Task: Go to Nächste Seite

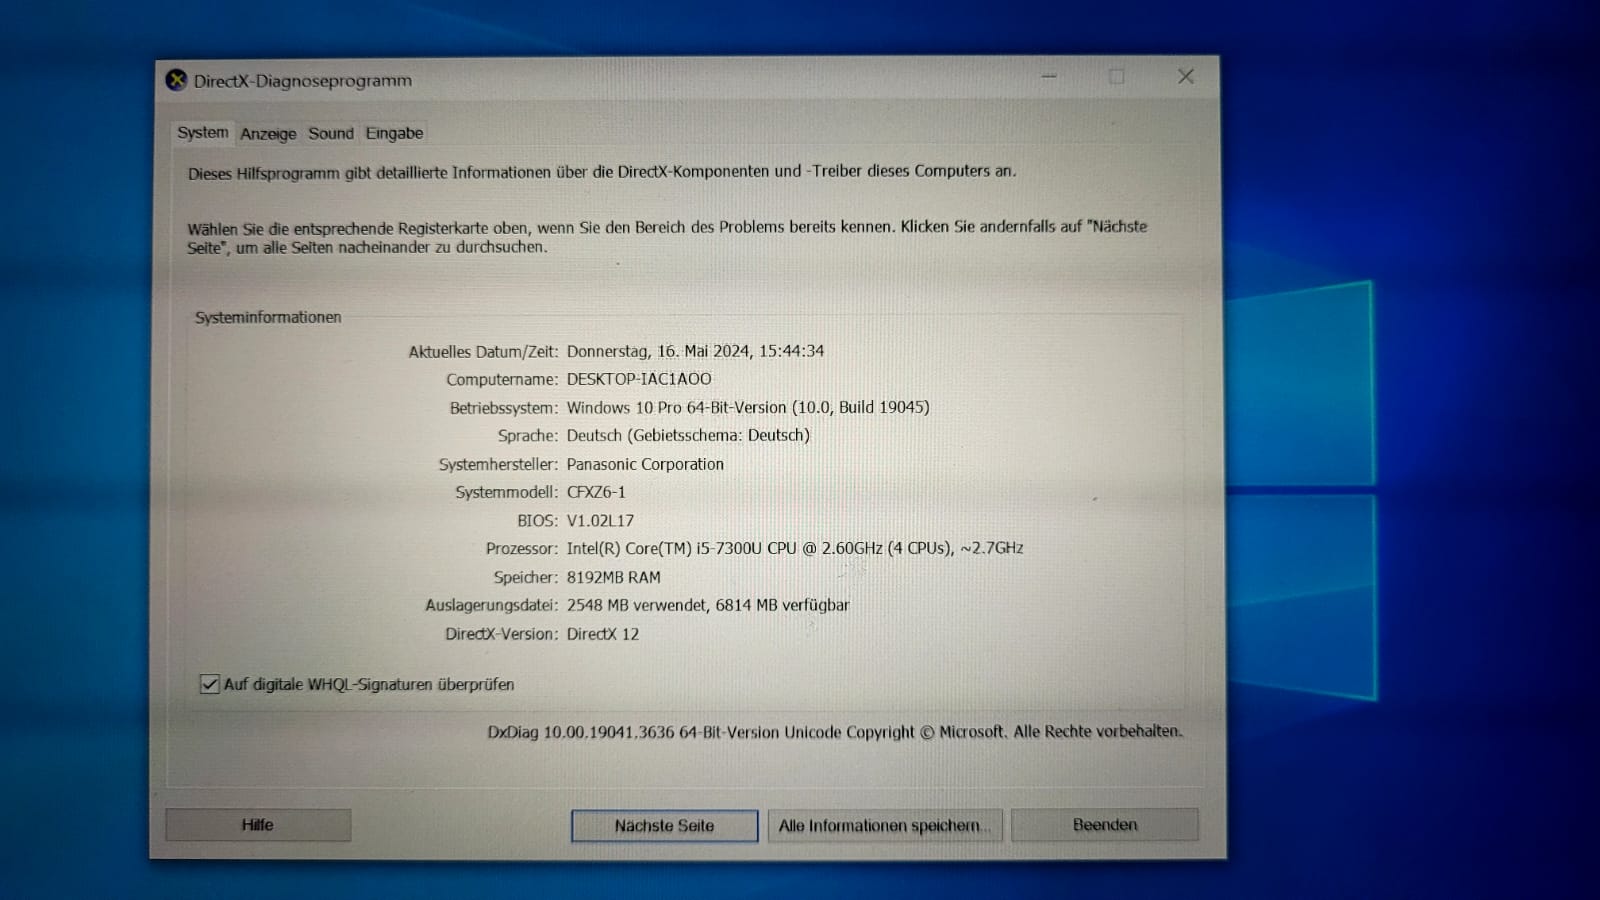Action: (664, 826)
